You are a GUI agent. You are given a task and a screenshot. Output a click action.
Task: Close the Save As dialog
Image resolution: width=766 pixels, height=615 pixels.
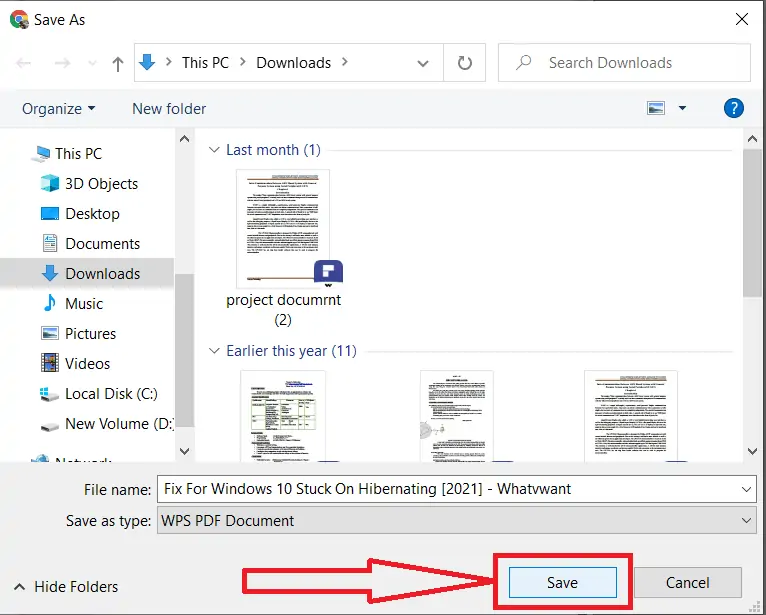pyautogui.click(x=742, y=20)
